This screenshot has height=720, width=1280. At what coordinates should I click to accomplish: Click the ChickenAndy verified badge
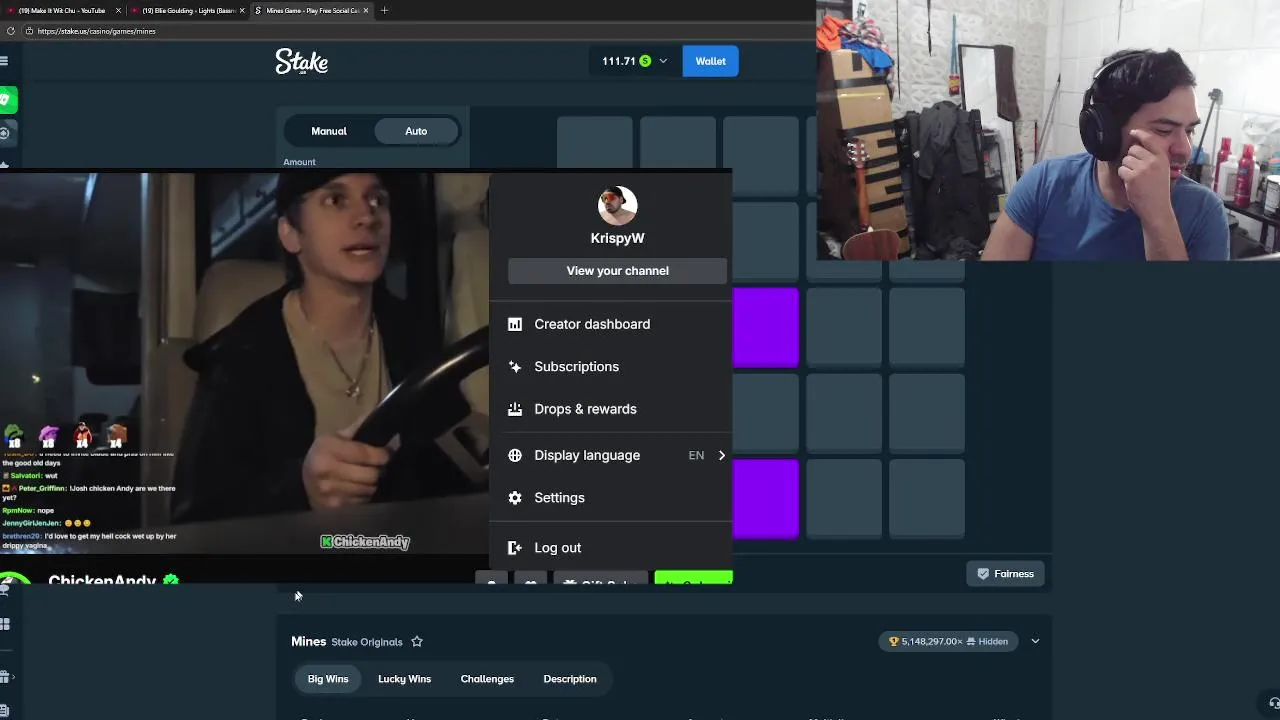(x=171, y=580)
